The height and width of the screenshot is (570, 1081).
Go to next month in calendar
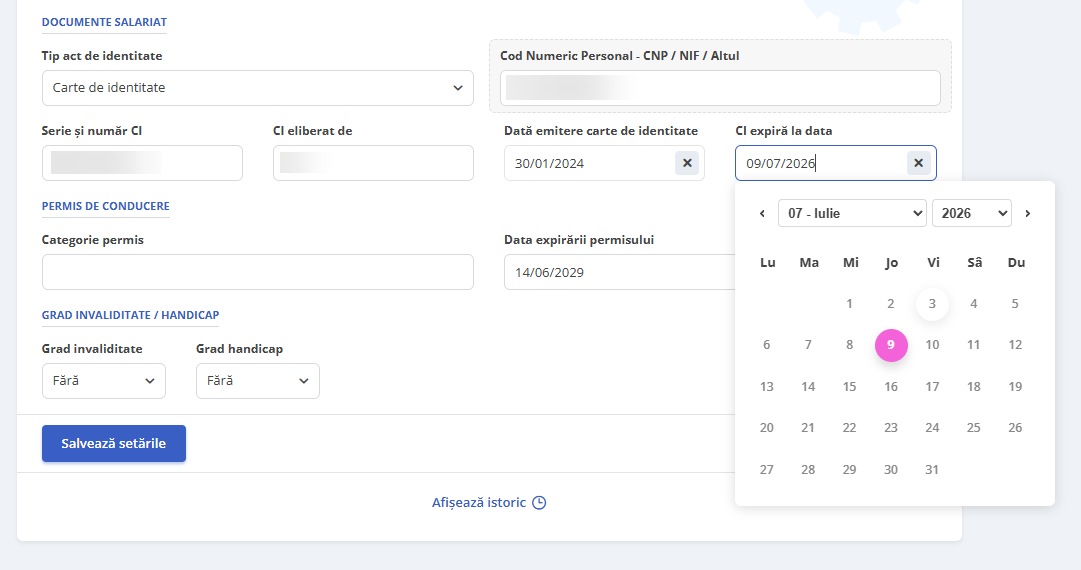pyautogui.click(x=1027, y=214)
